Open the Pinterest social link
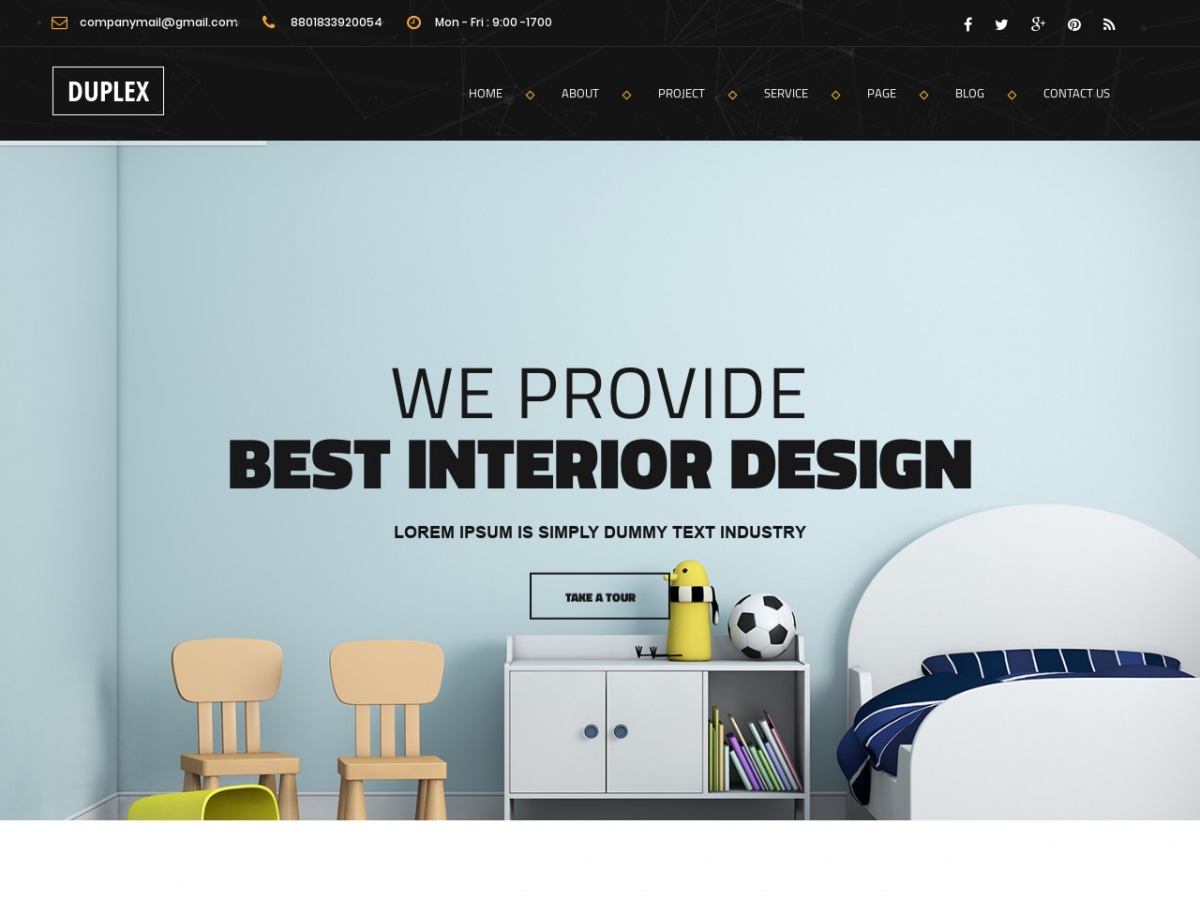Viewport: 1200px width, 900px height. click(x=1074, y=25)
